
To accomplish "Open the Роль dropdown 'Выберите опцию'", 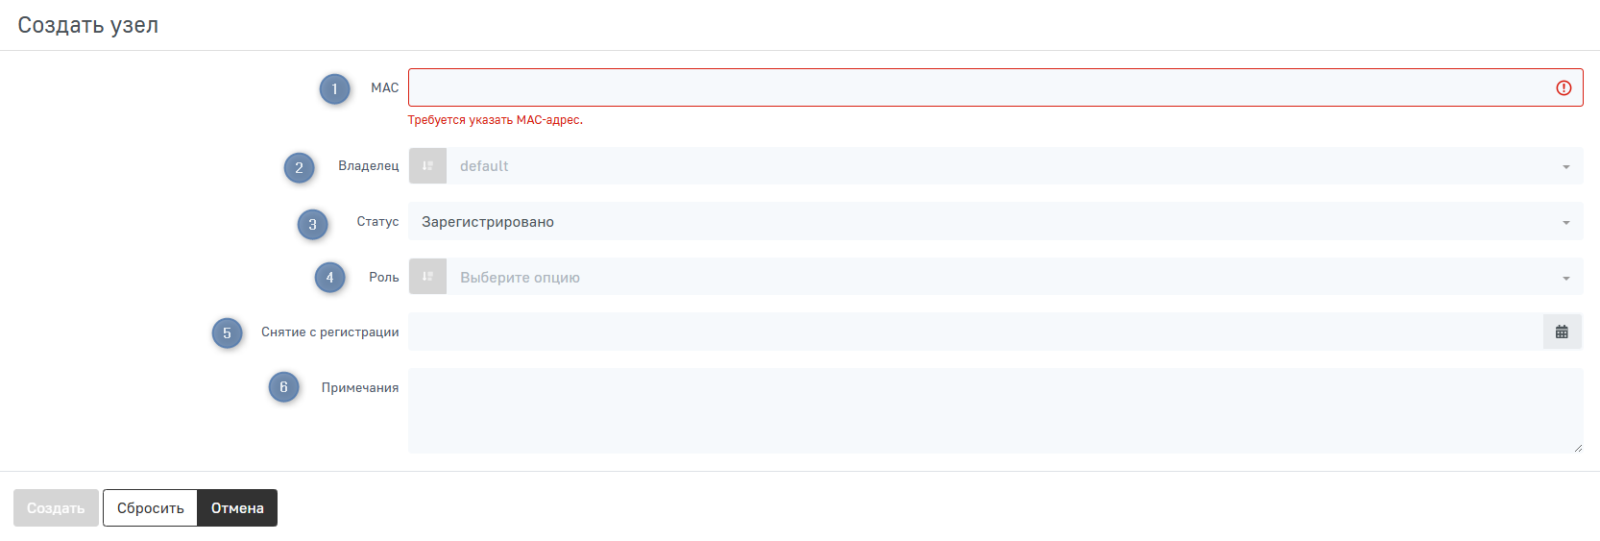I will 1000,277.
